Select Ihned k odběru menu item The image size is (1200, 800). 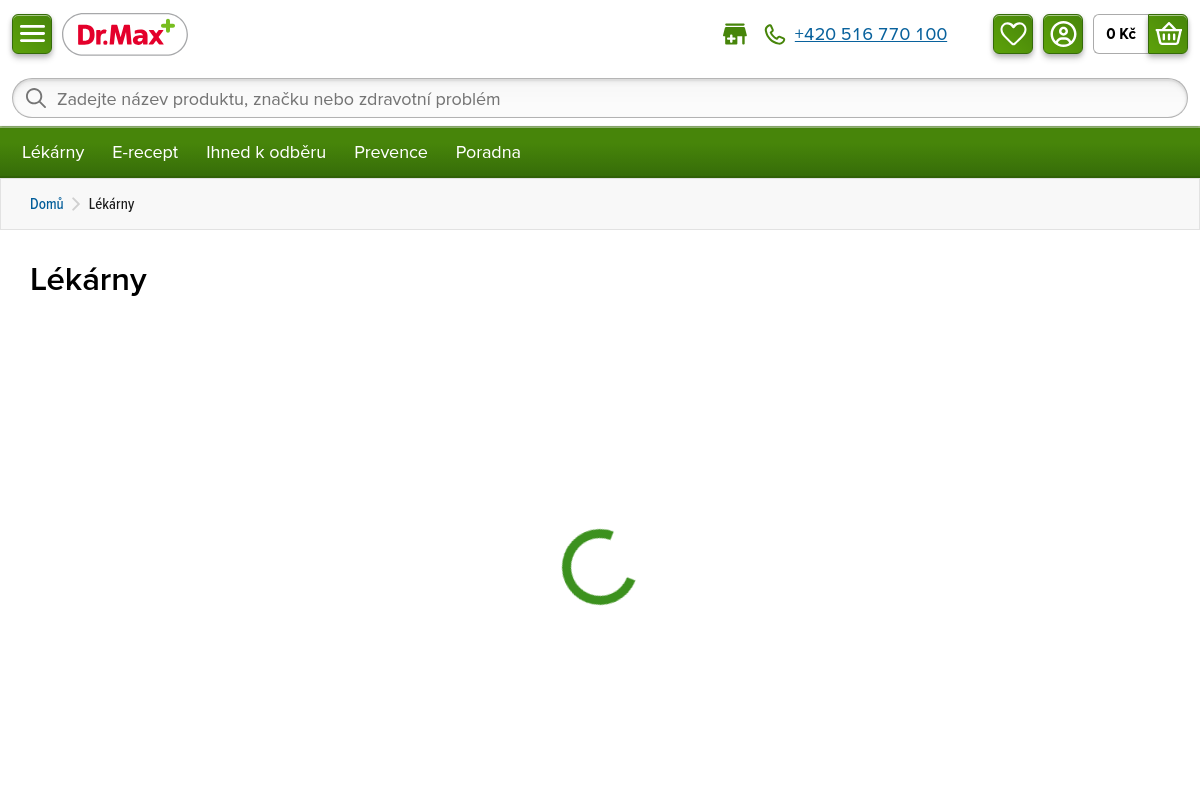click(x=266, y=152)
